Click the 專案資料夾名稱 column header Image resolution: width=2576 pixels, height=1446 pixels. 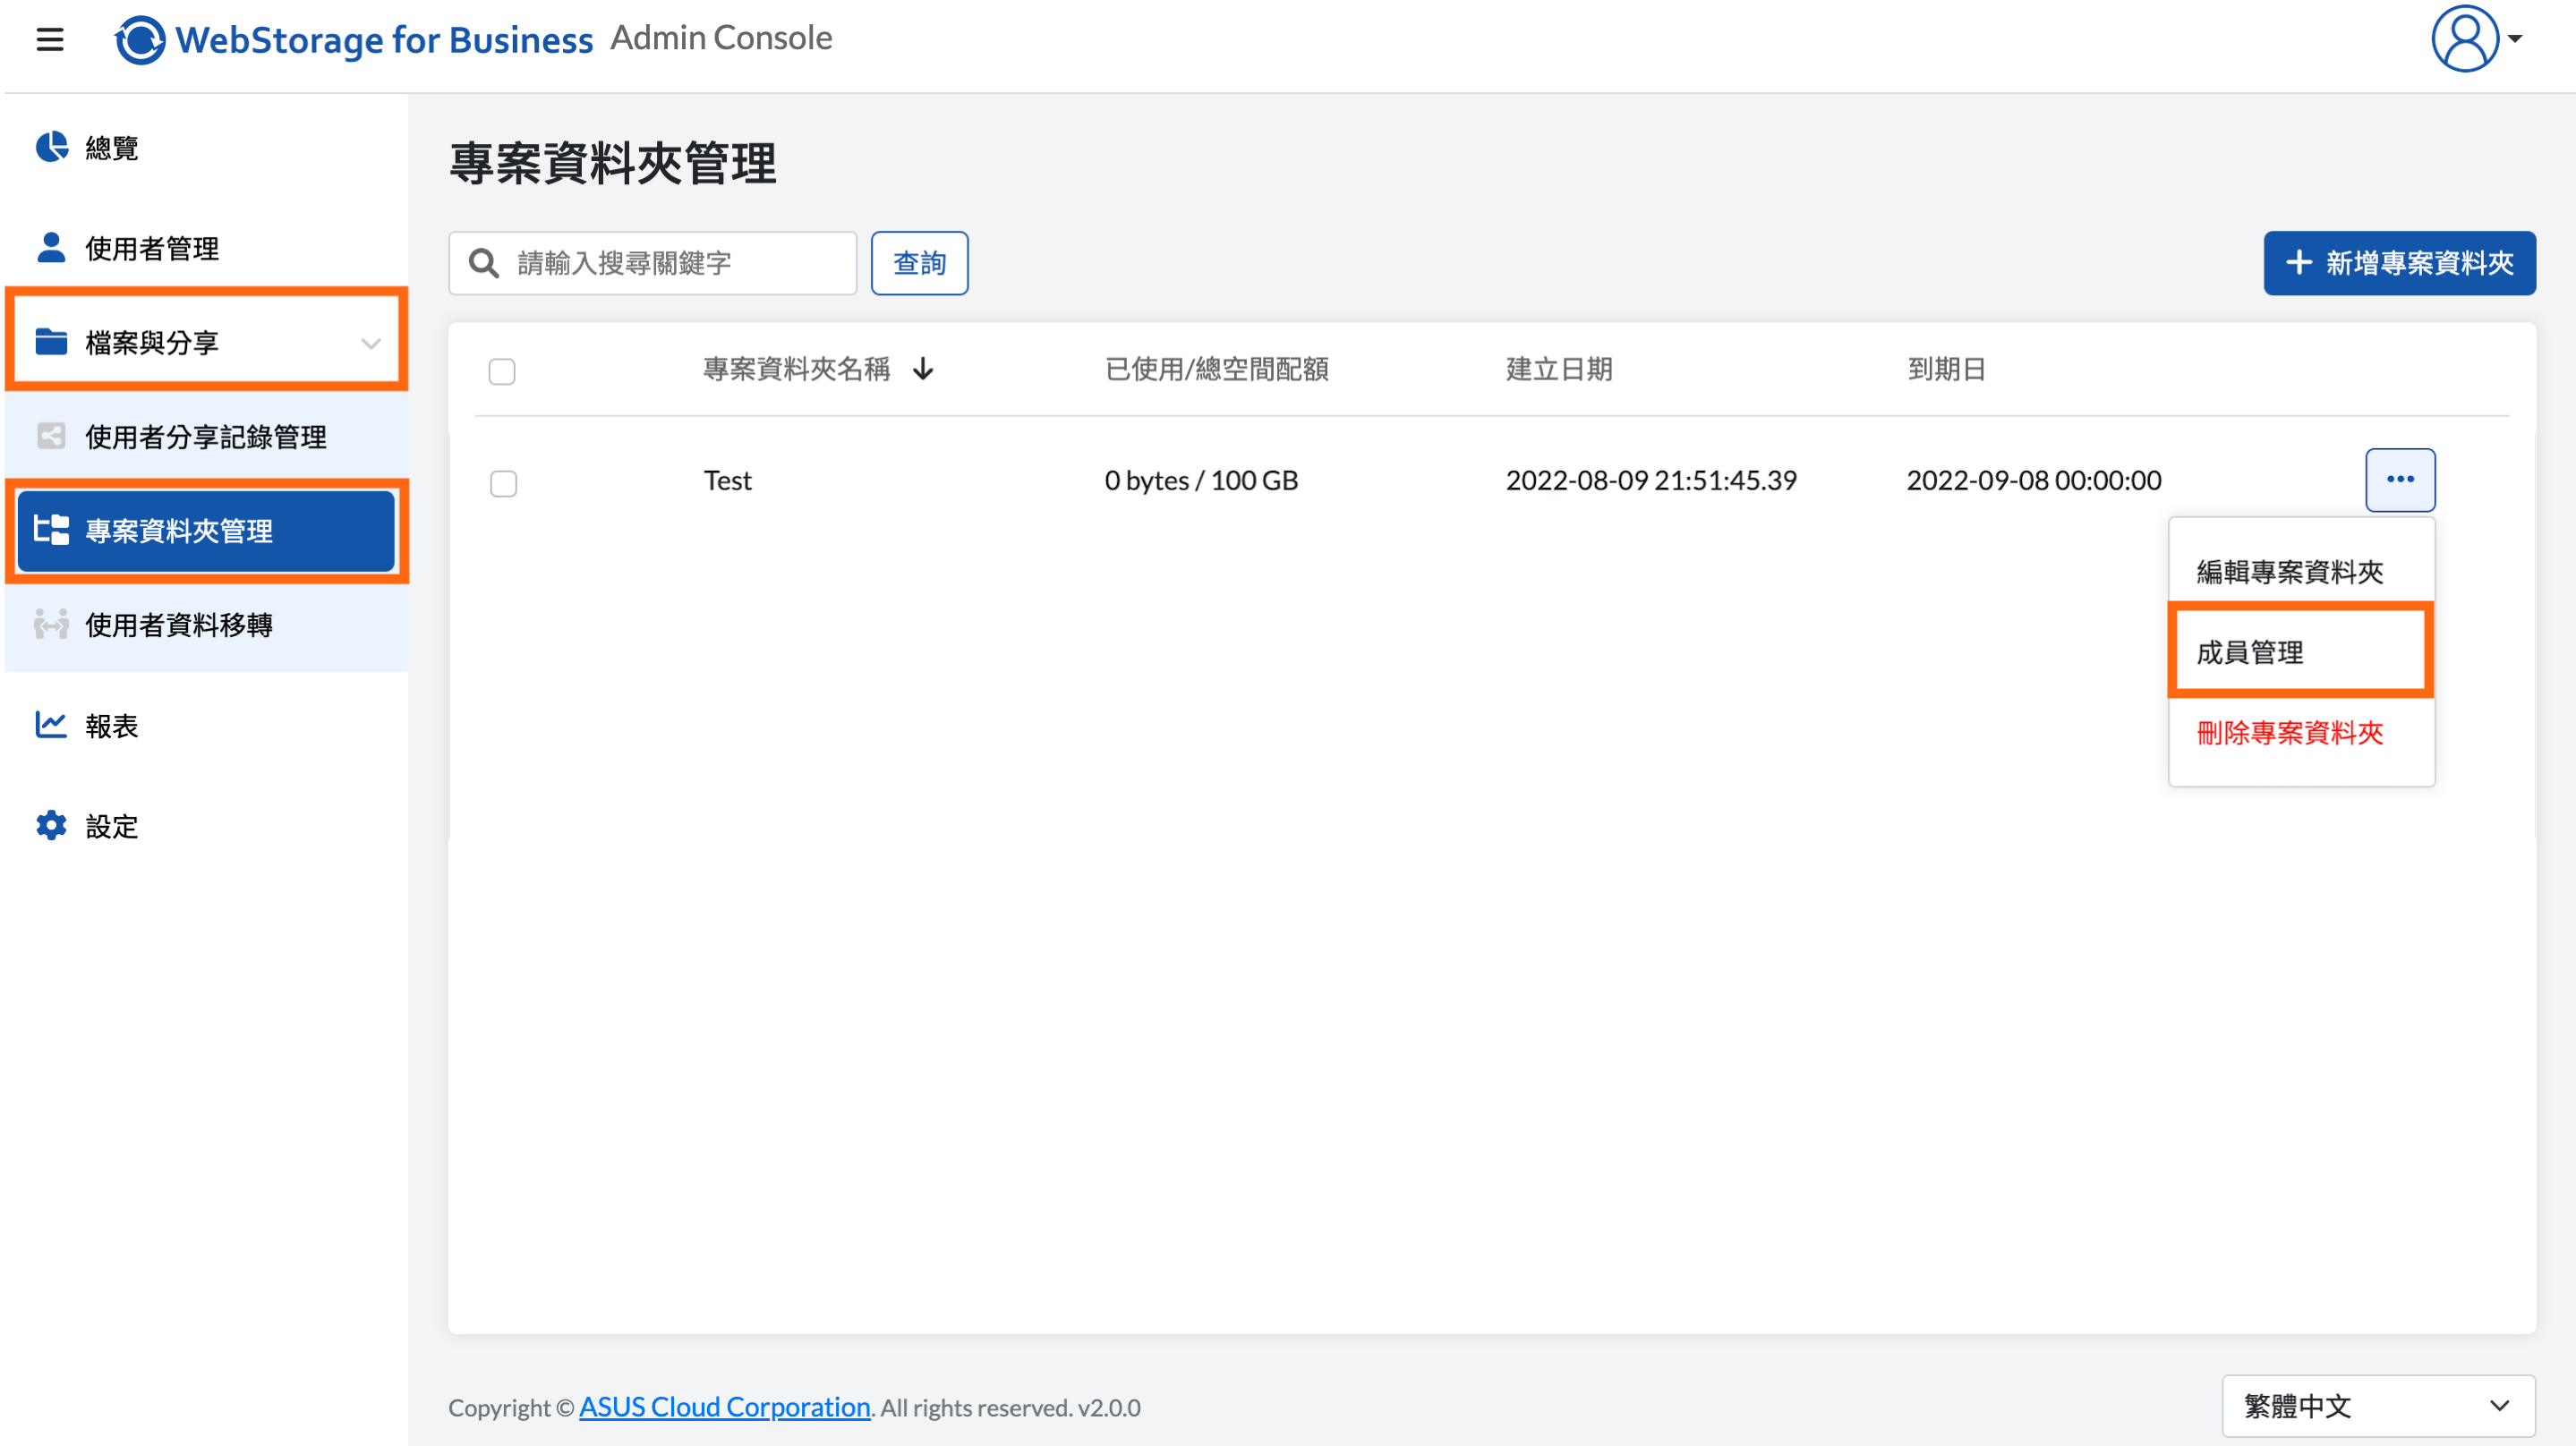(797, 369)
